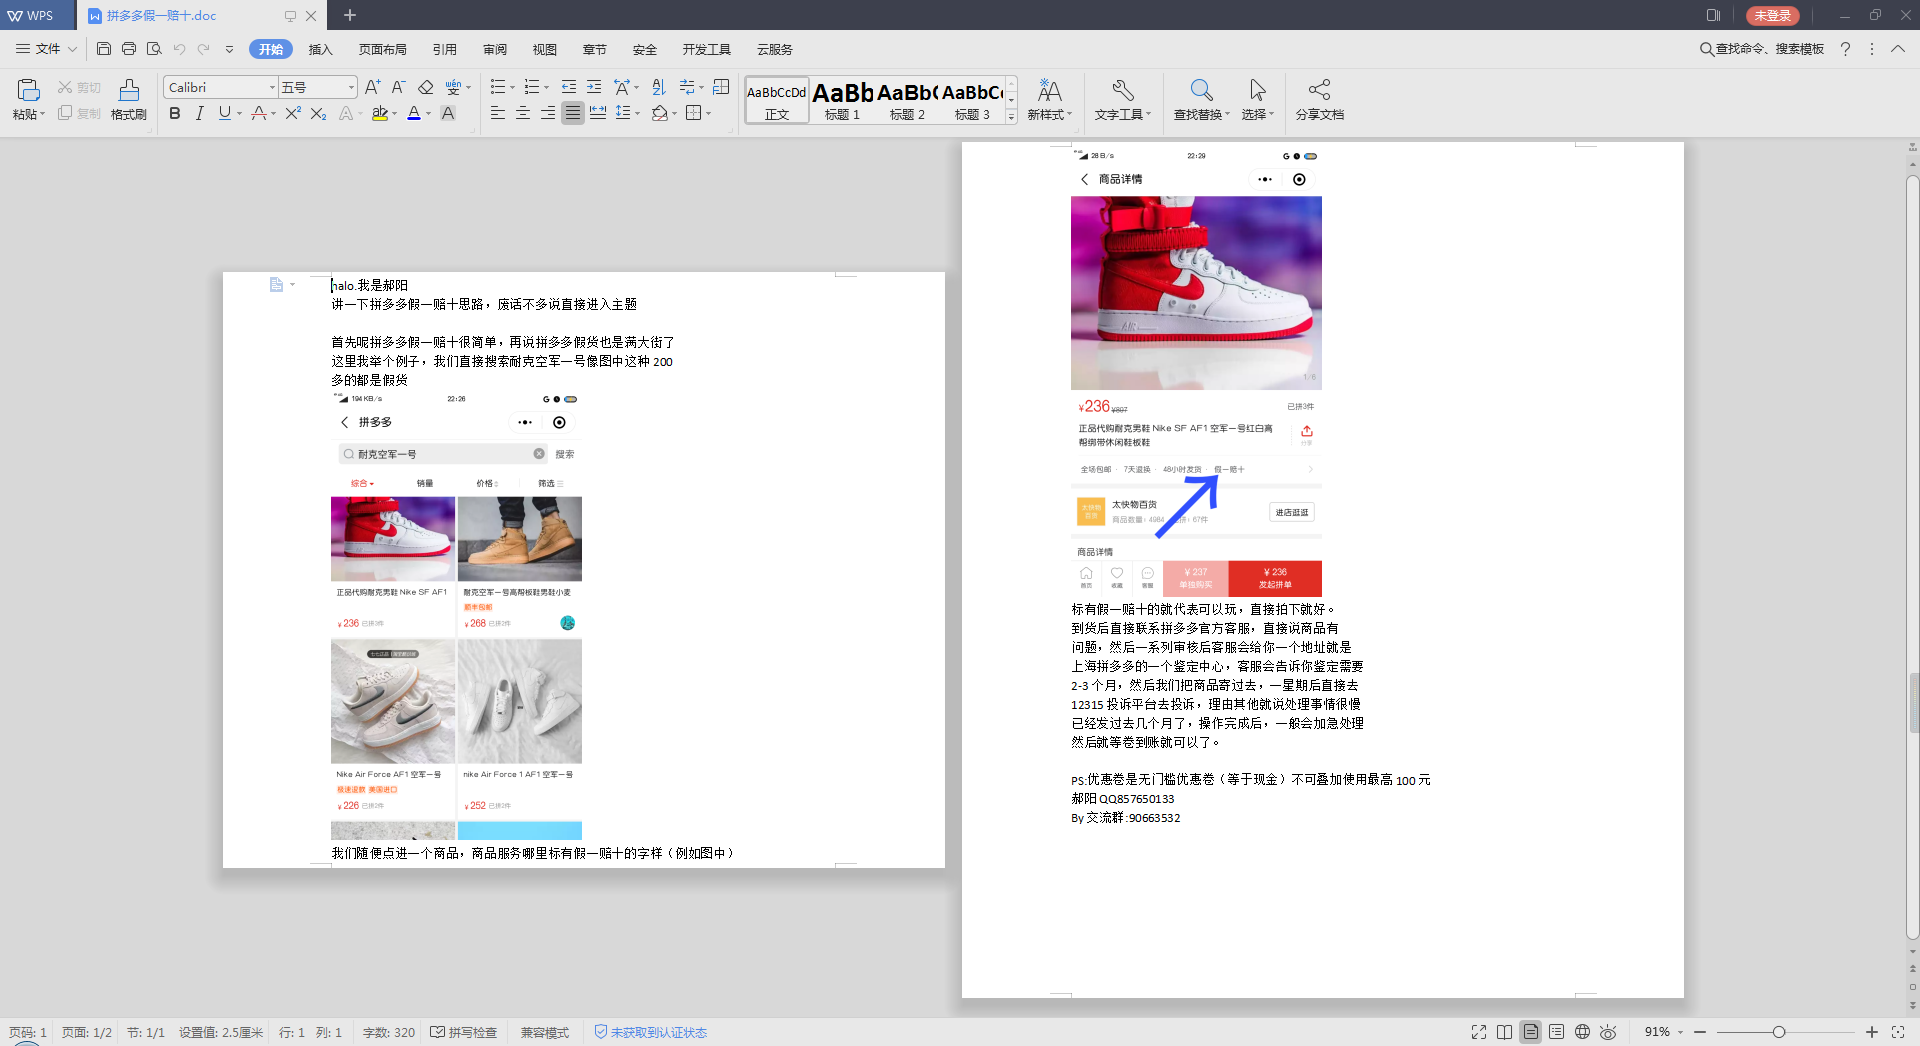Switch to full screen view in status bar
Viewport: 1920px width, 1046px height.
click(x=1479, y=1032)
